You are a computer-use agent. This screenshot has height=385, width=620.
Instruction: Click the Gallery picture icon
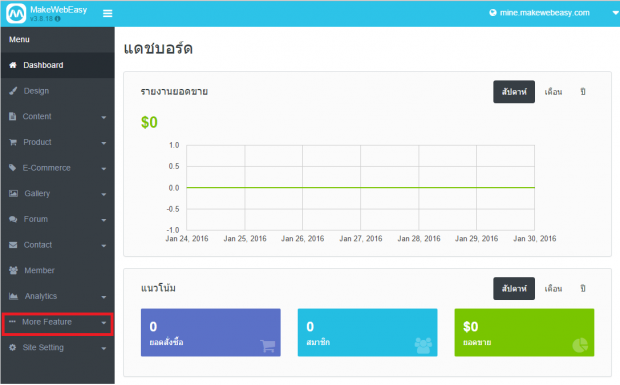(x=13, y=193)
